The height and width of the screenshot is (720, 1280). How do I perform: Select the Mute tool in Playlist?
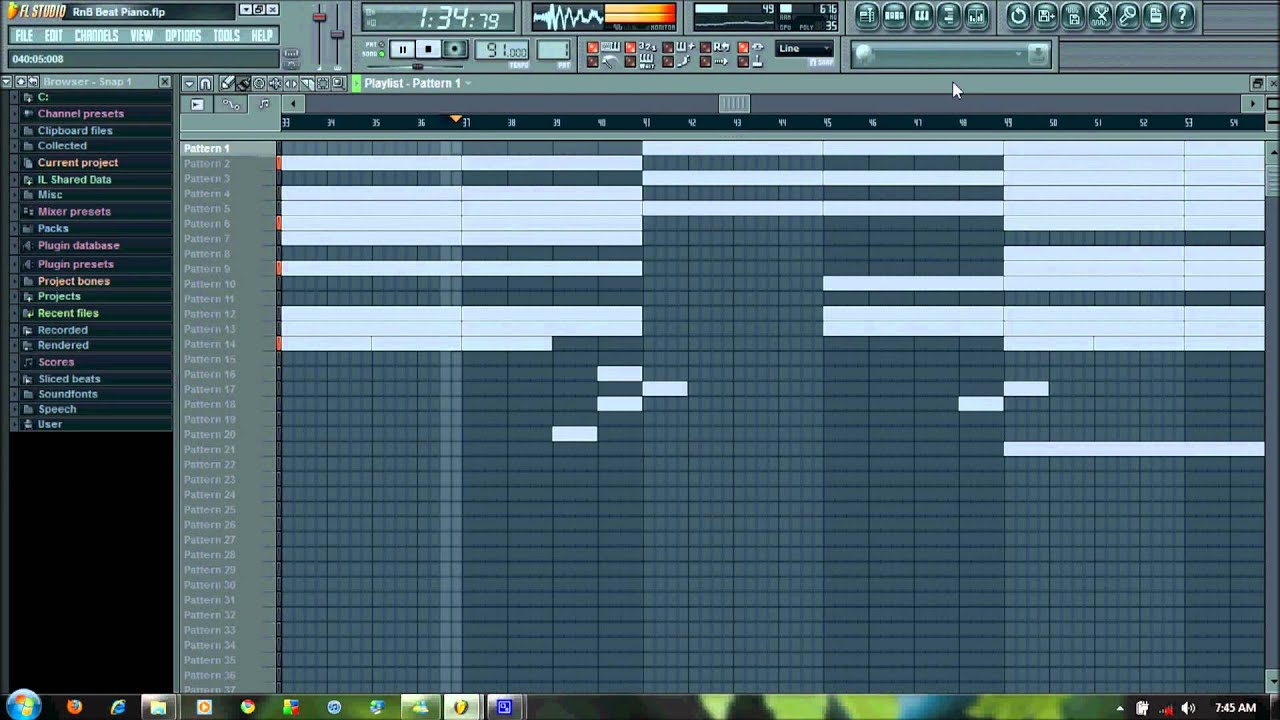(x=275, y=83)
